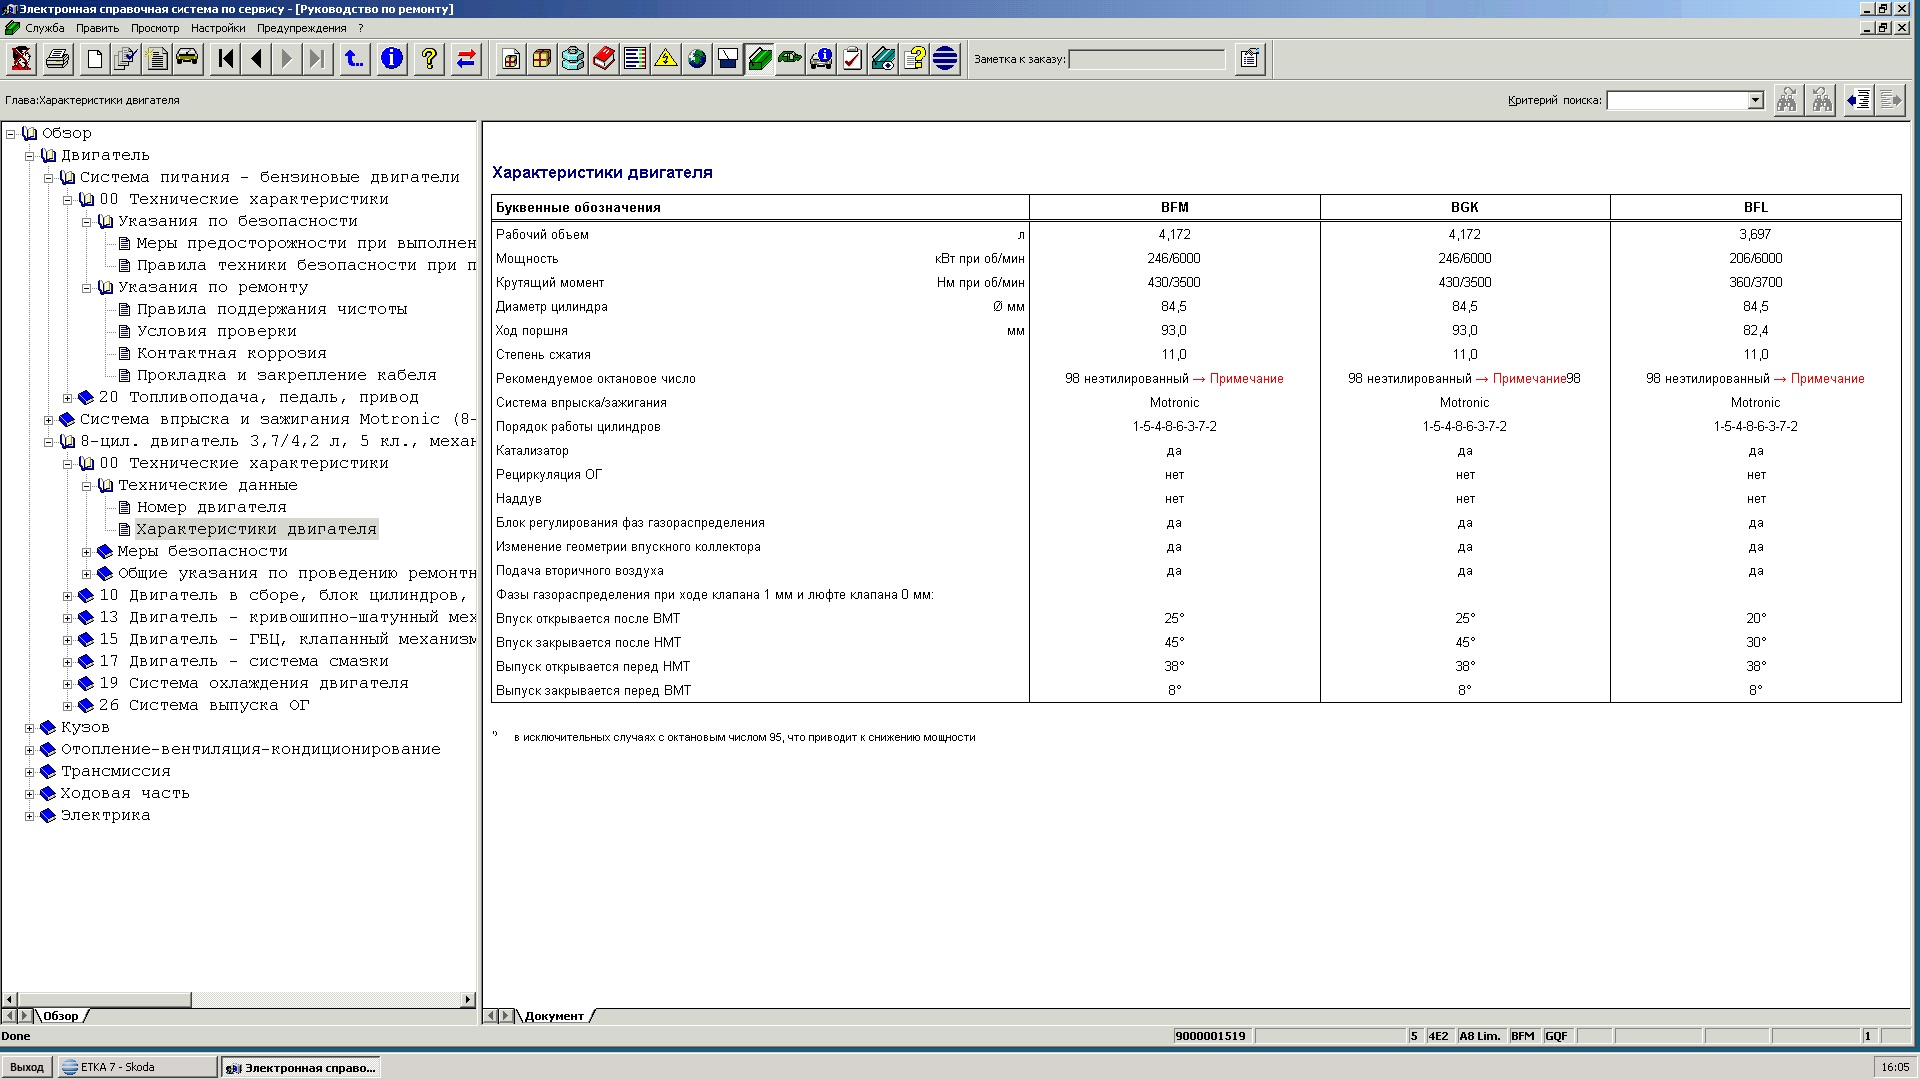Image resolution: width=1920 pixels, height=1080 pixels.
Task: Expand 17 Двигатель - система смазки node
Action: click(67, 662)
